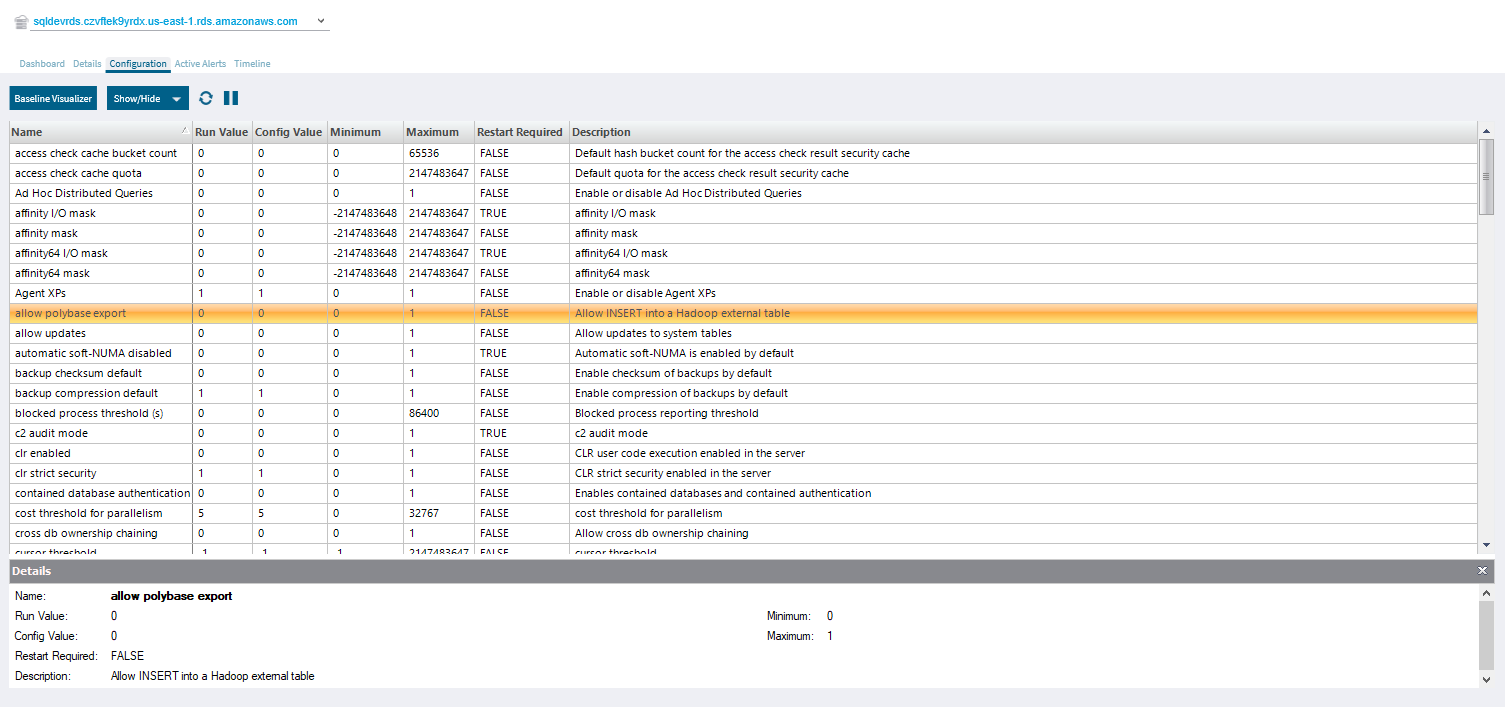Image resolution: width=1505 pixels, height=707 pixels.
Task: Click the server icon beside the hostname
Action: click(20, 21)
